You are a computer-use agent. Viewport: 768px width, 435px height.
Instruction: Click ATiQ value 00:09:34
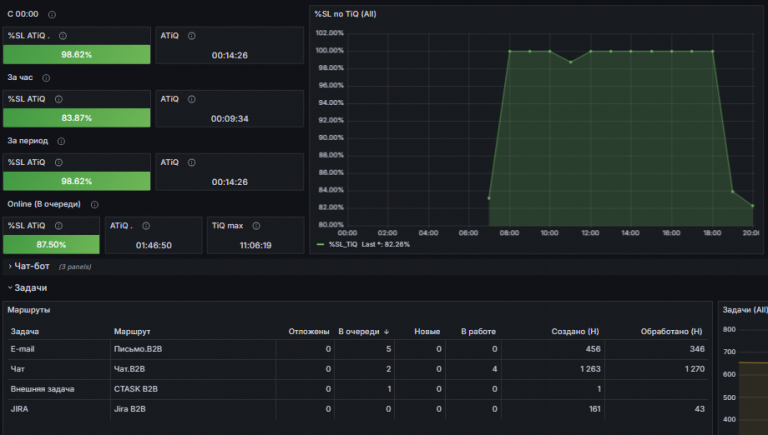230,119
